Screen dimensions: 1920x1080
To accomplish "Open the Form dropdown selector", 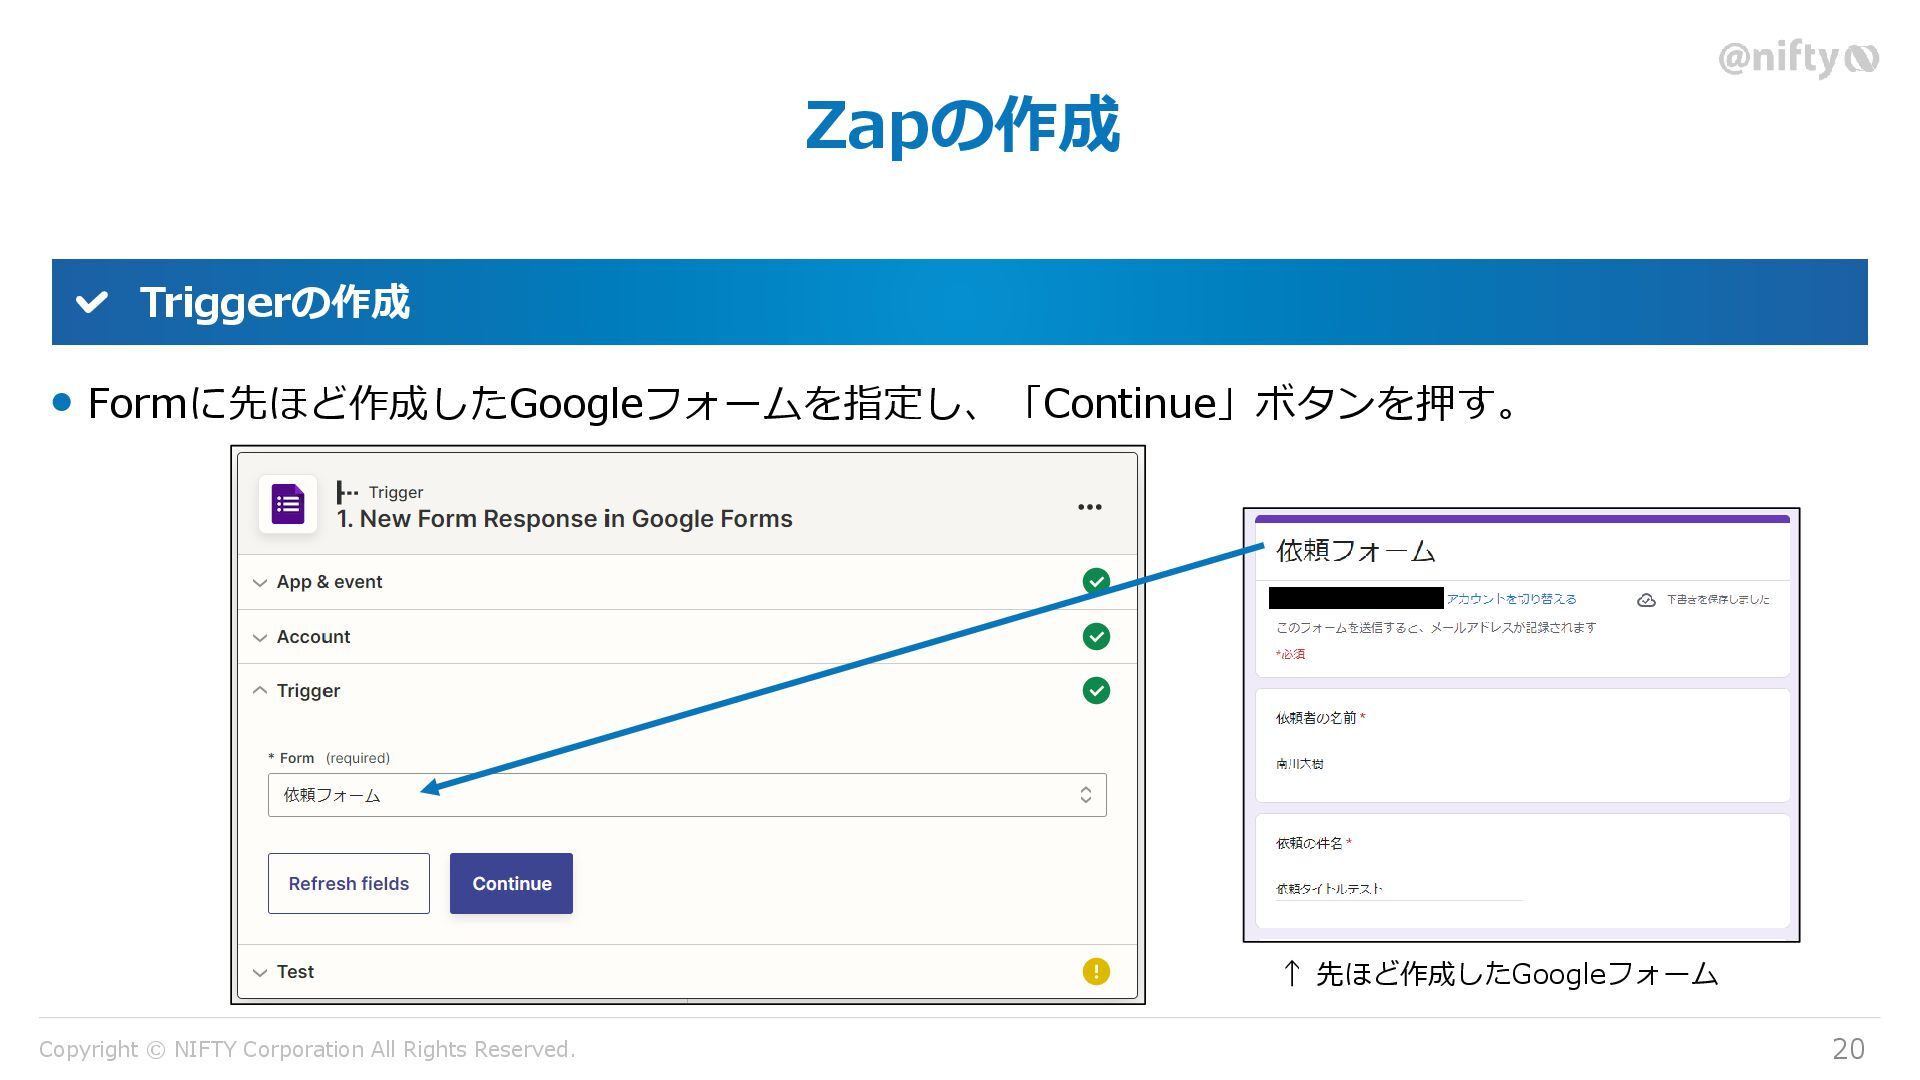I will (x=686, y=795).
